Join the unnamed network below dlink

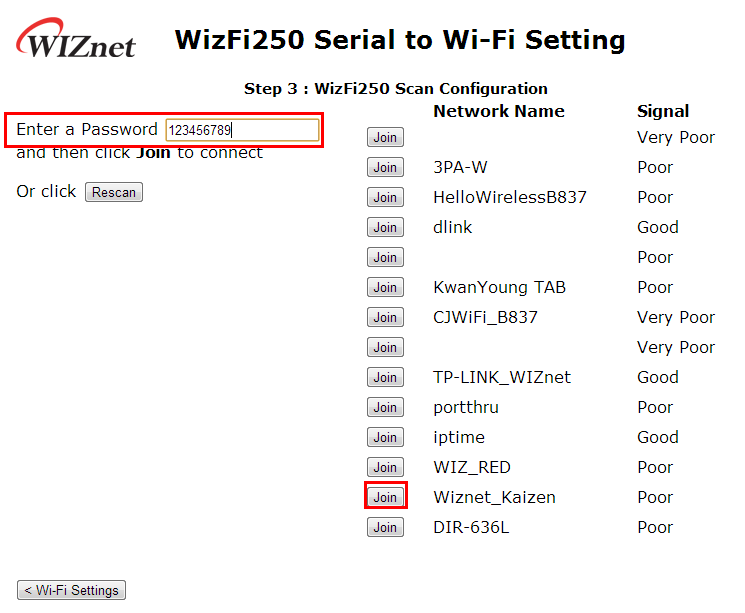(x=385, y=257)
